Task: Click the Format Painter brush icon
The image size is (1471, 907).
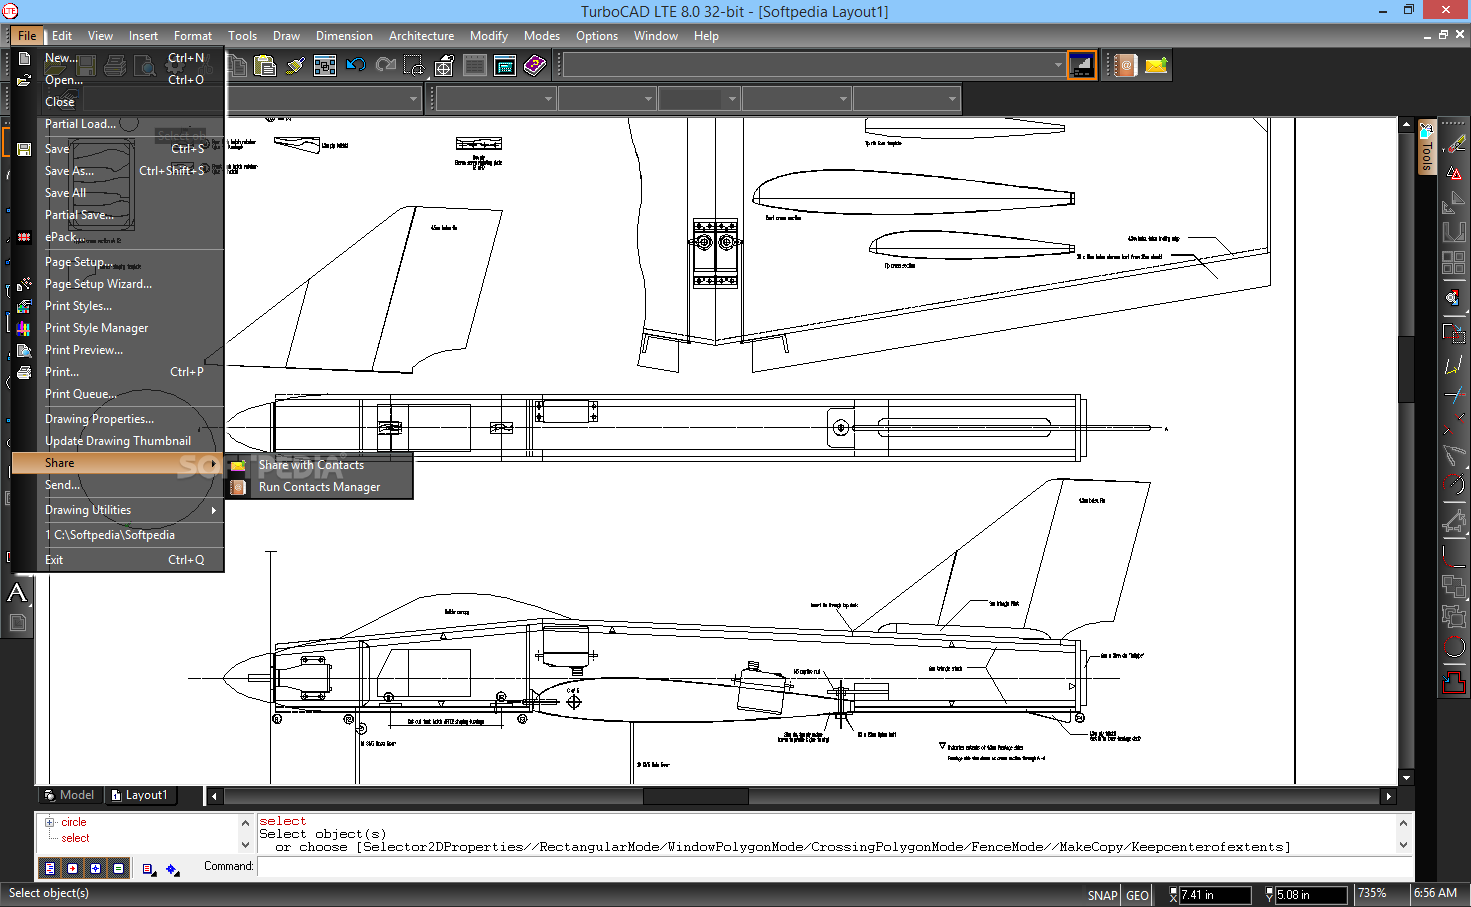Action: [x=295, y=66]
